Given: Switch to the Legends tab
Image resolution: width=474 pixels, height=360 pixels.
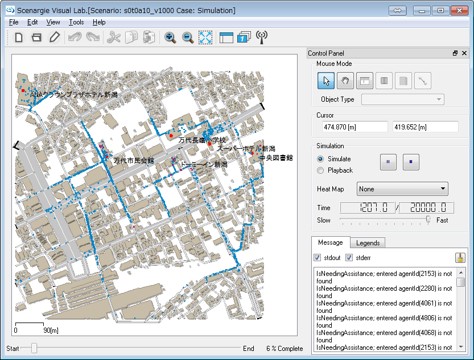Looking at the screenshot, I should point(368,243).
